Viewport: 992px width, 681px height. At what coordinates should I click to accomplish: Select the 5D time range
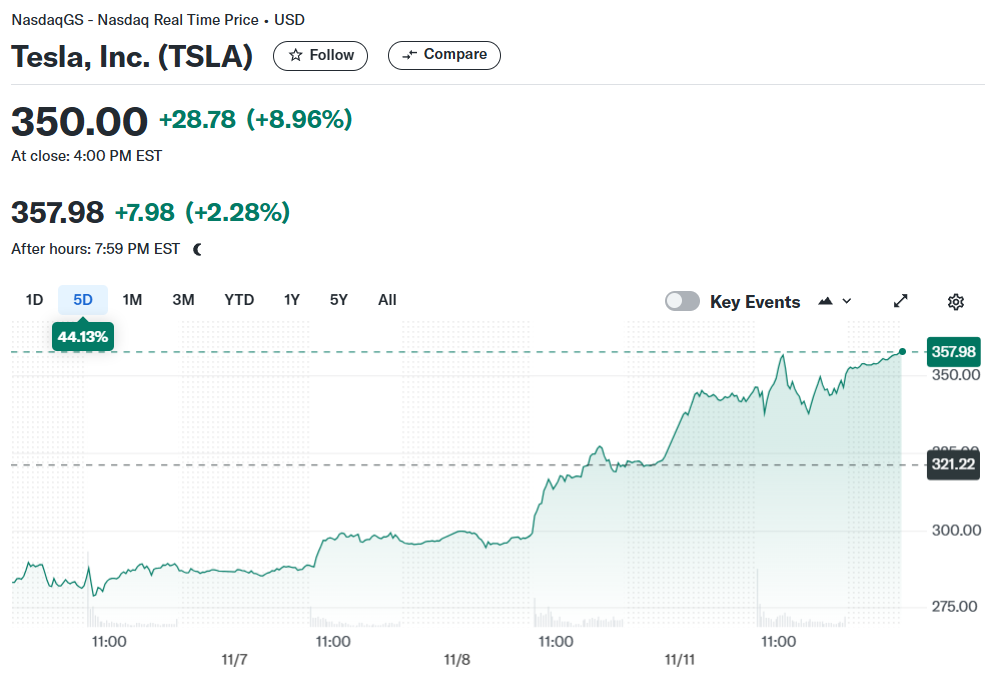coord(83,300)
